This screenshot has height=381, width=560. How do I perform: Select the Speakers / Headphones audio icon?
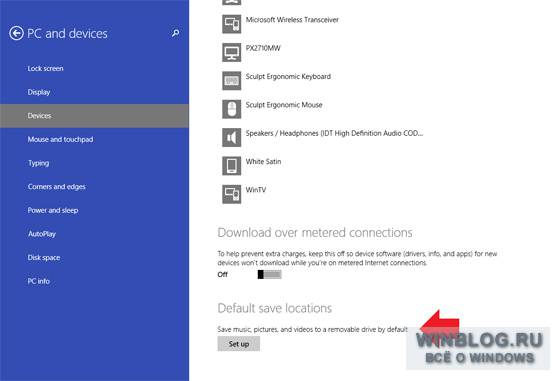tap(231, 137)
